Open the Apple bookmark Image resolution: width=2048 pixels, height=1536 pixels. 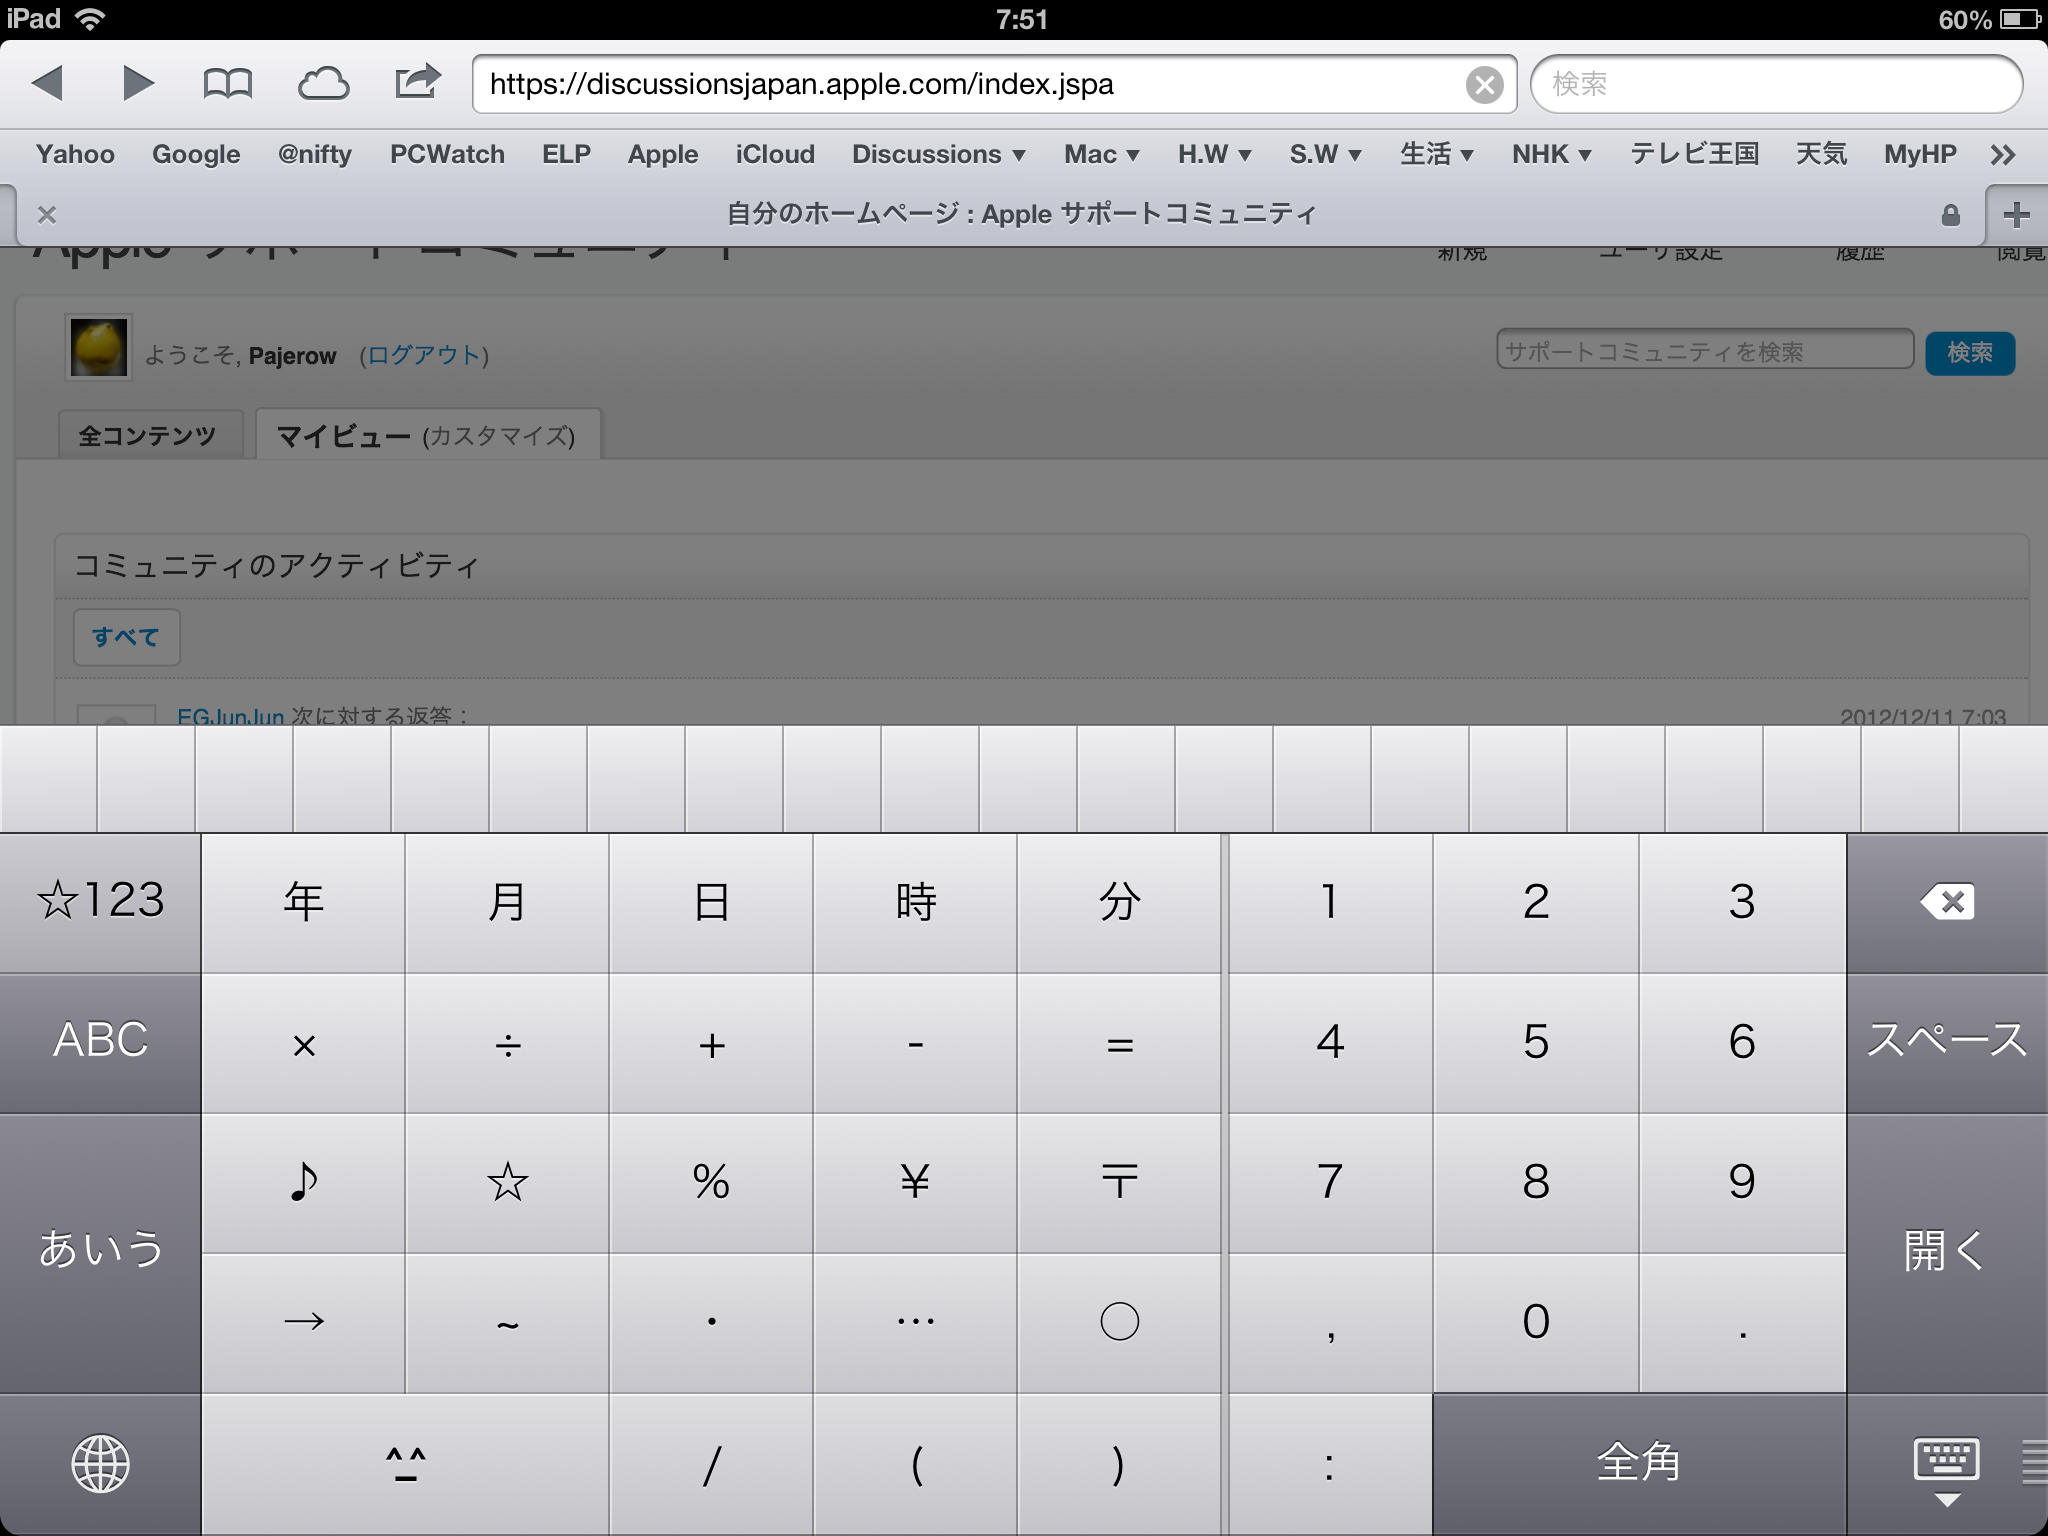tap(662, 154)
